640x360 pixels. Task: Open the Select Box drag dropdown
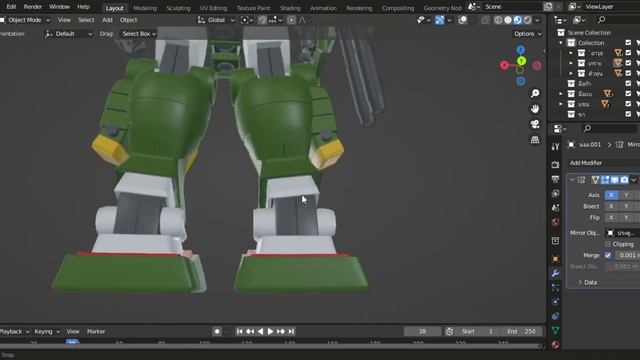[x=139, y=34]
